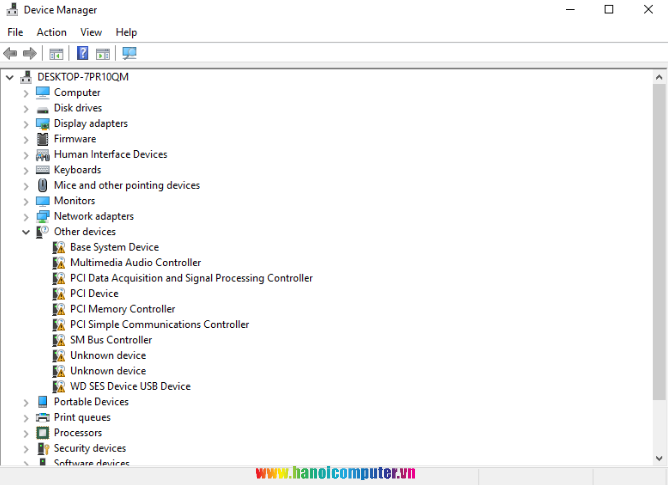Click the Print queues printer icon
Image resolution: width=668 pixels, height=485 pixels.
coord(43,417)
